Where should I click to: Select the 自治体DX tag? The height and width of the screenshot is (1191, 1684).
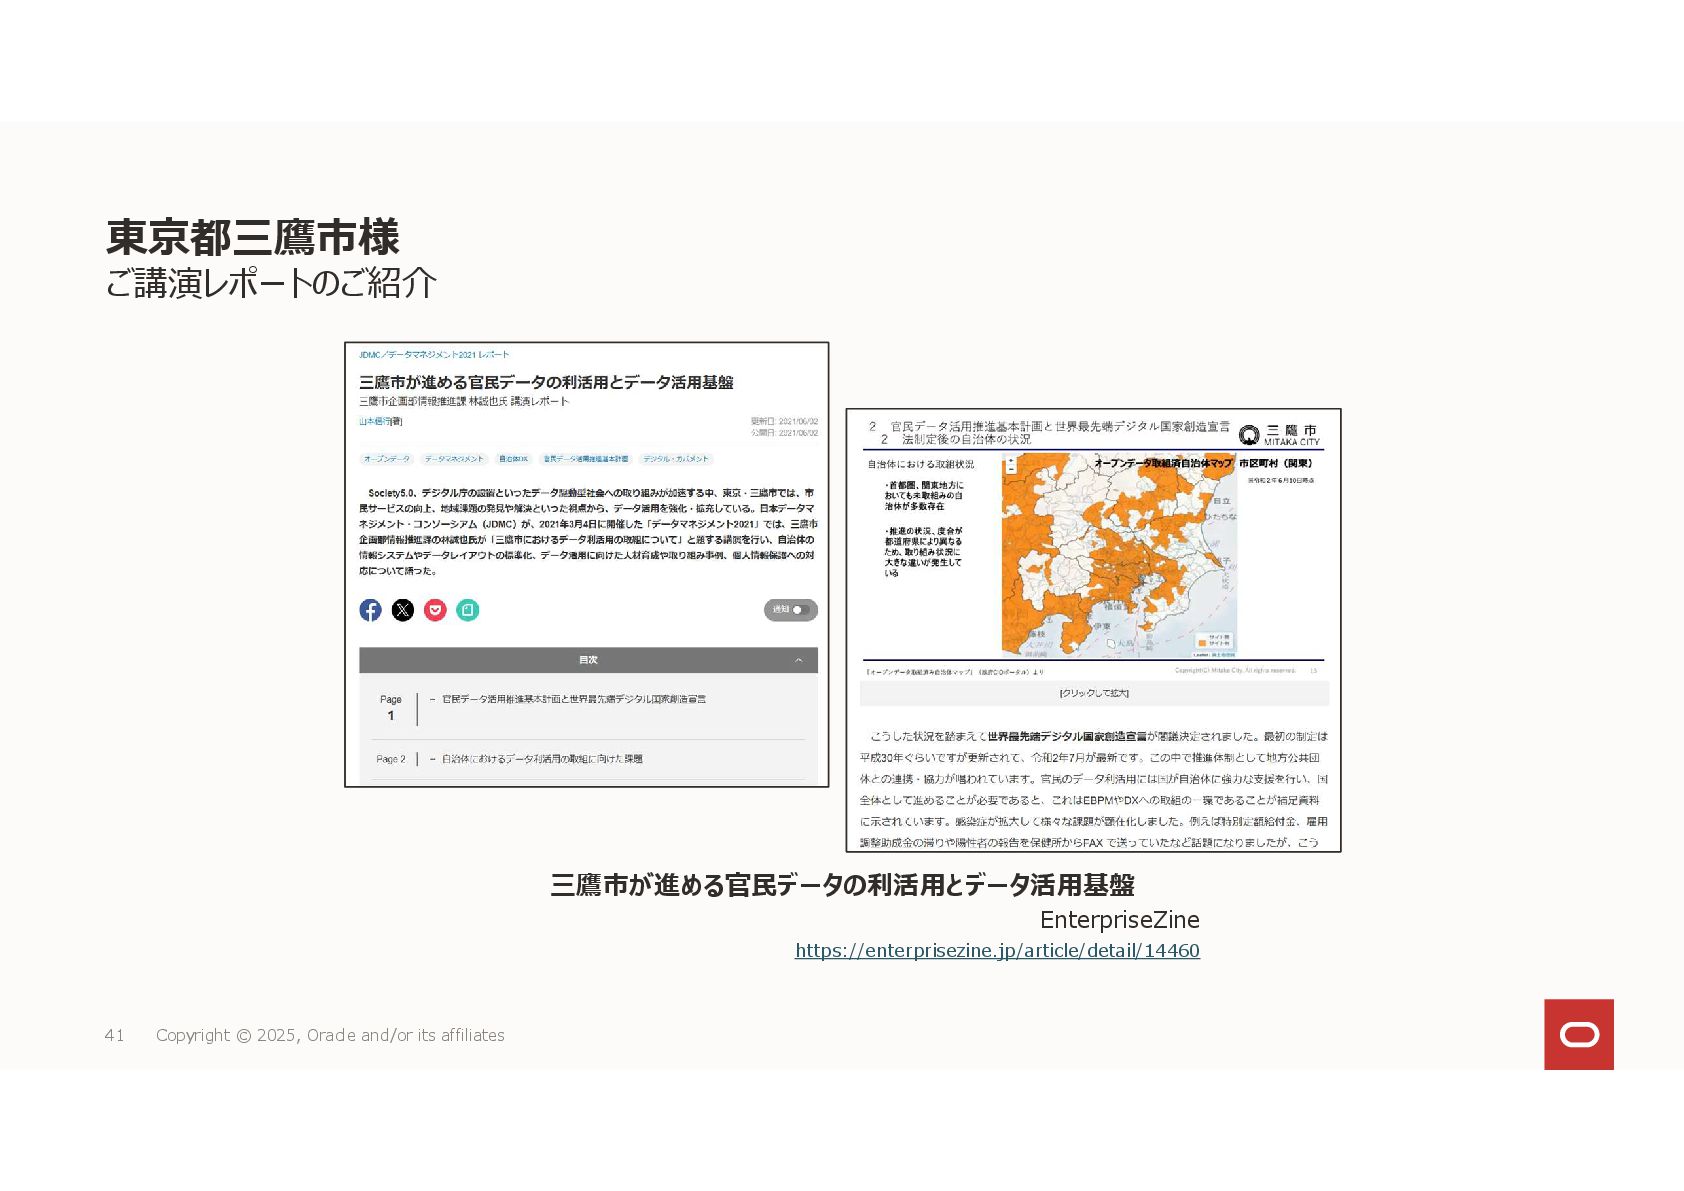pyautogui.click(x=514, y=459)
